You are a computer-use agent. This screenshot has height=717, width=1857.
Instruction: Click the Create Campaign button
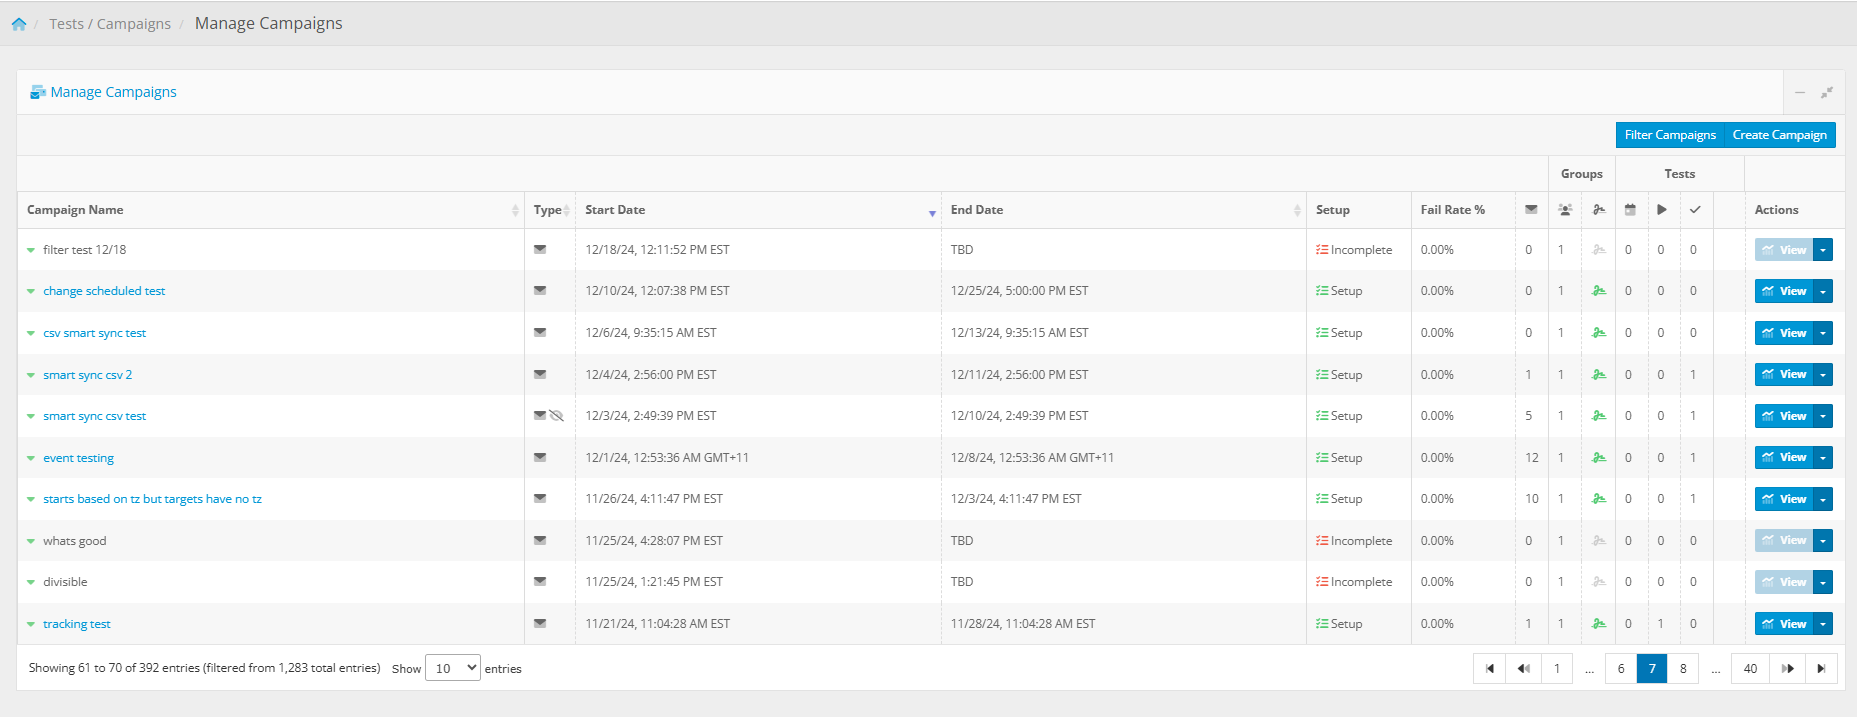coord(1779,135)
